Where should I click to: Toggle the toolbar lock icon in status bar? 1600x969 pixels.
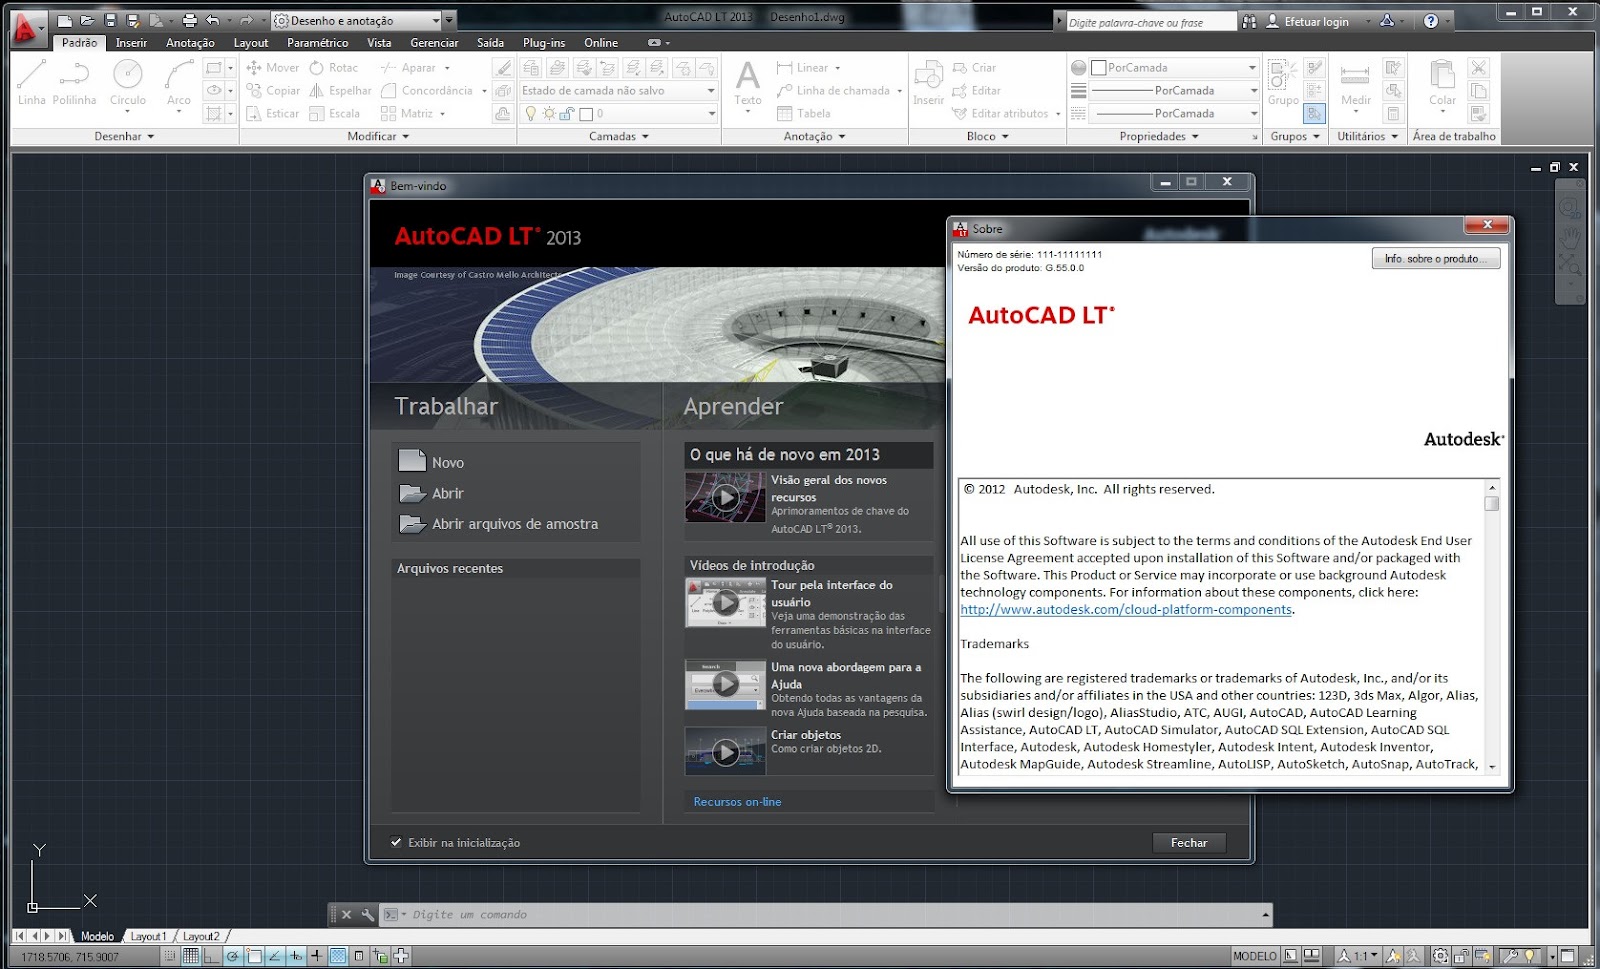[x=1461, y=956]
